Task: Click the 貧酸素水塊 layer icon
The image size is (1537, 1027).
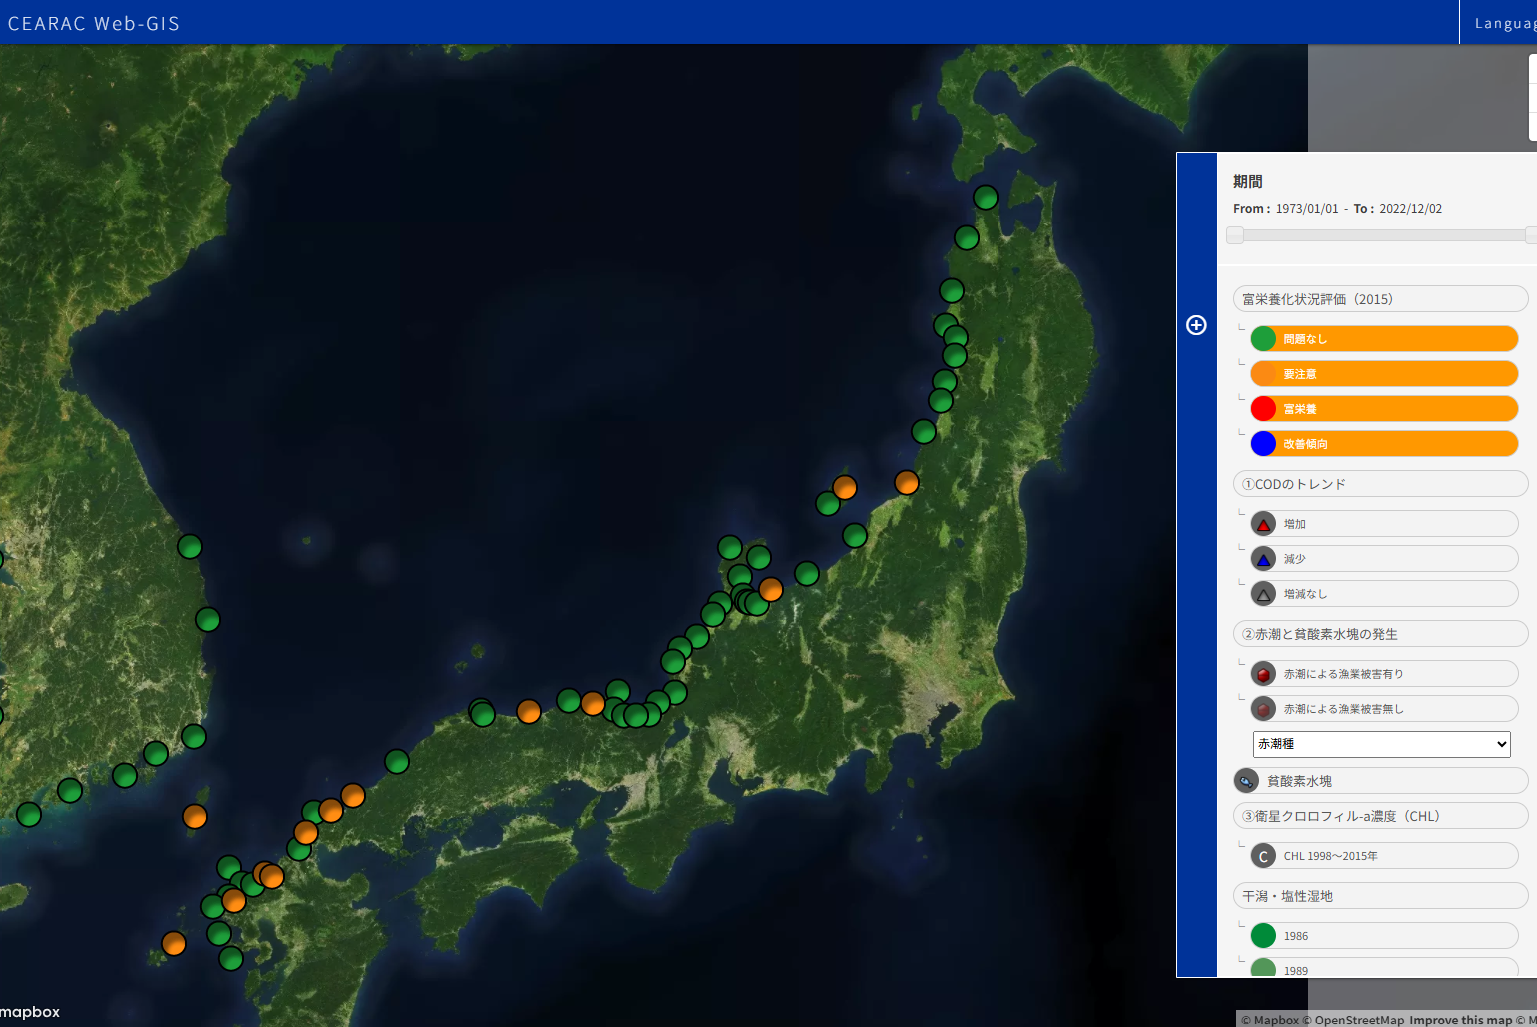Action: pos(1246,781)
